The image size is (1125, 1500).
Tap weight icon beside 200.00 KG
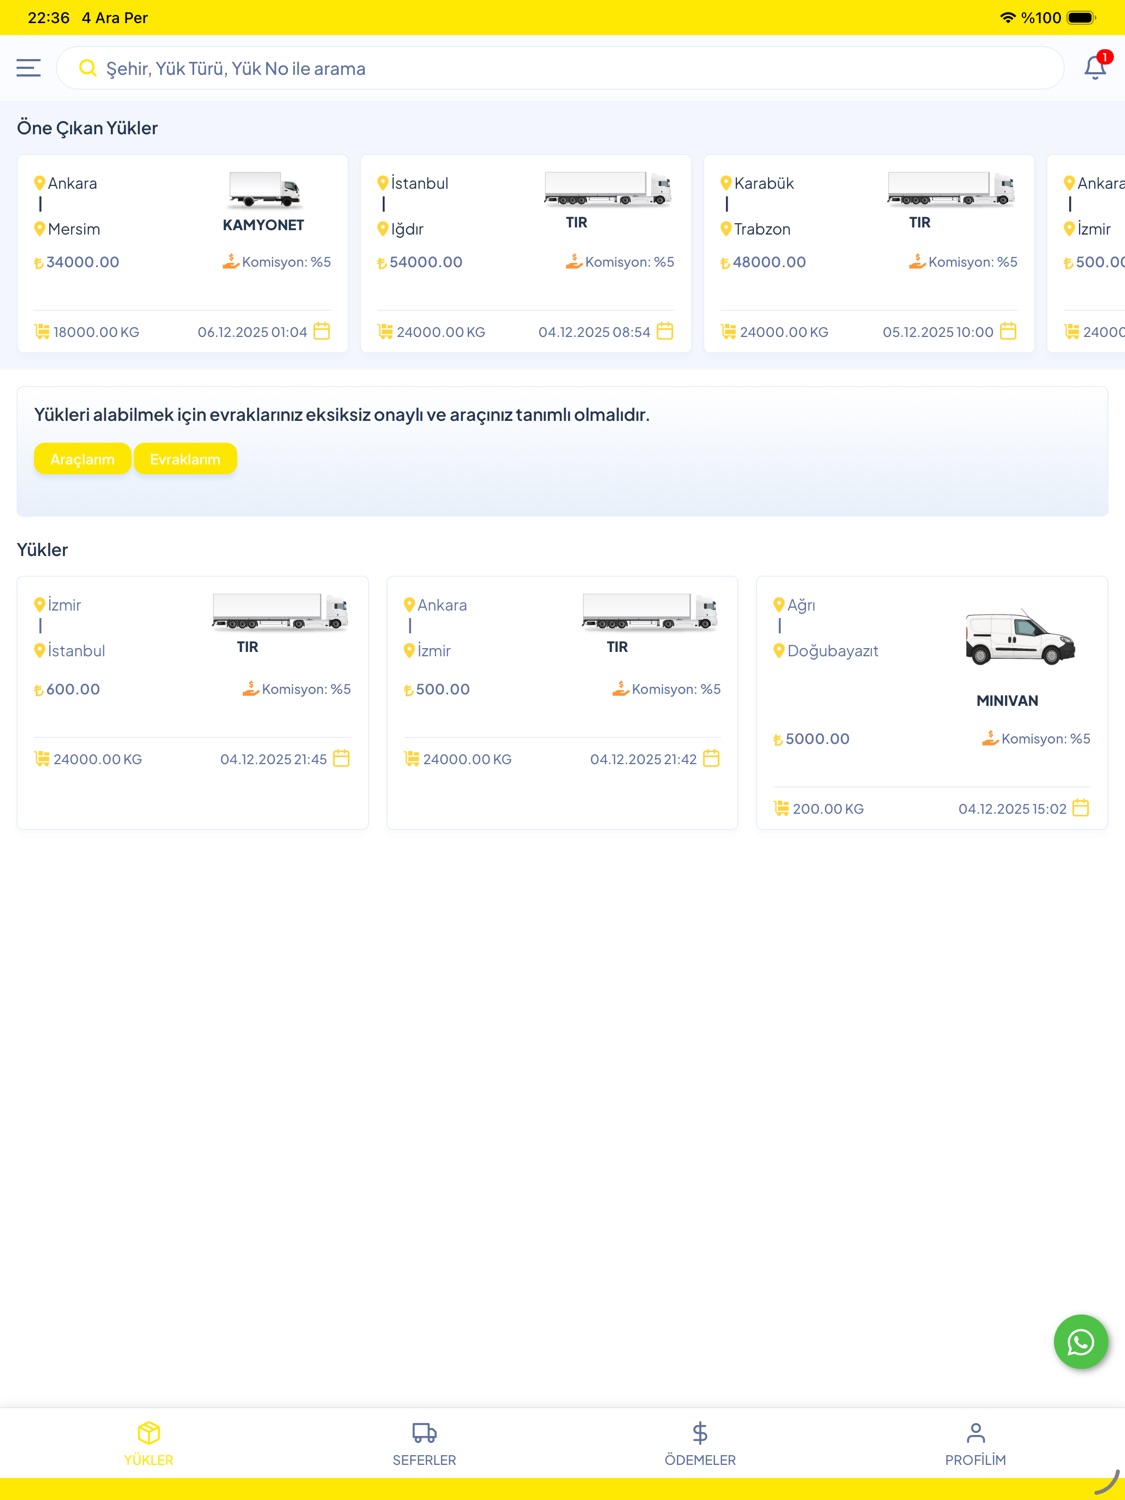click(x=781, y=808)
